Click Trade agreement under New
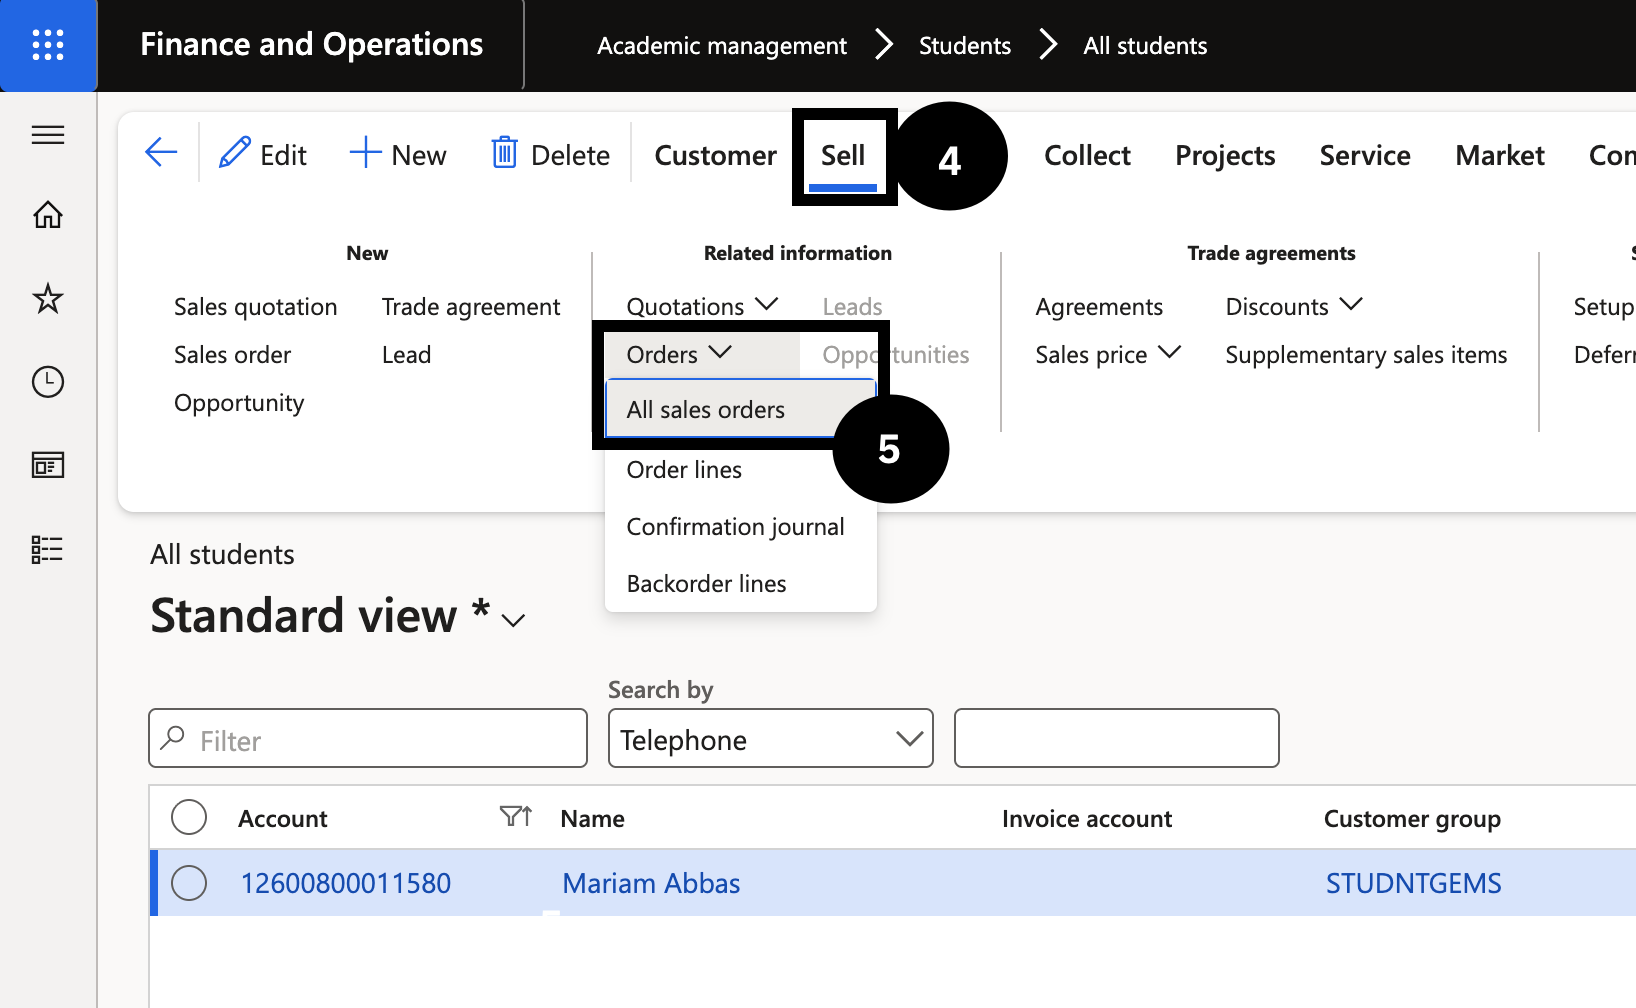This screenshot has height=1008, width=1636. [x=471, y=306]
